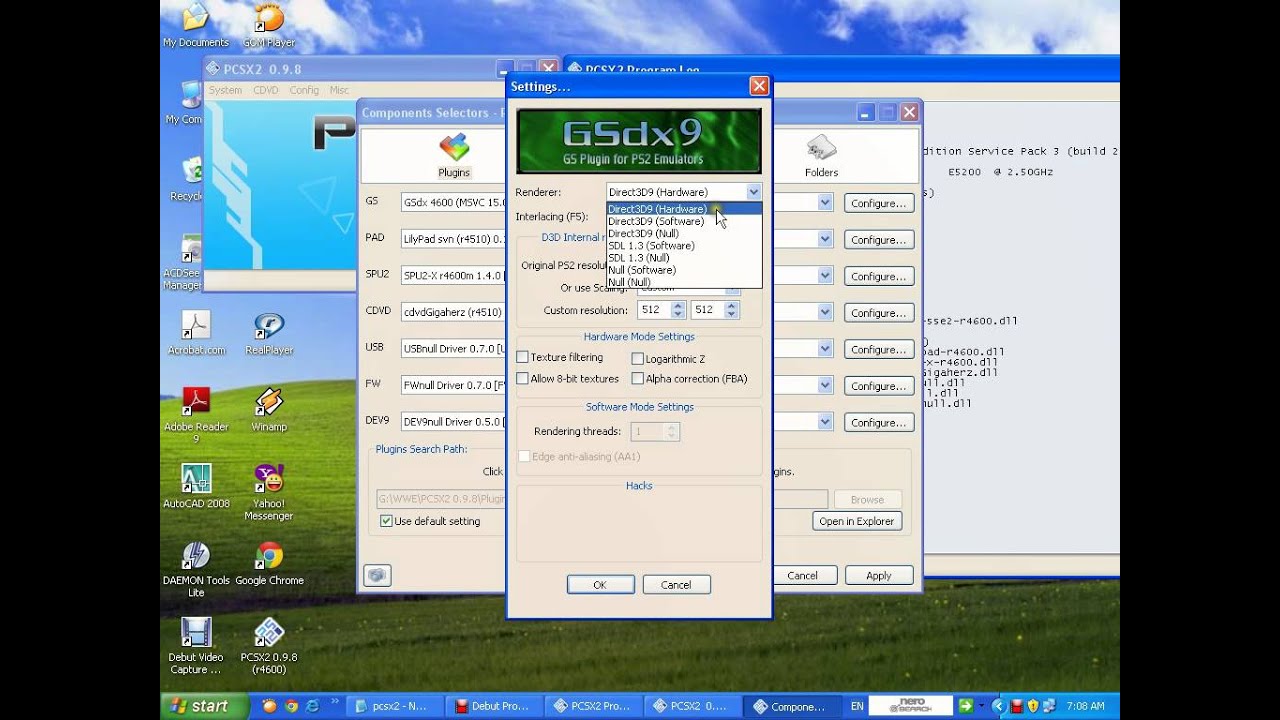Open FW plugin dropdown arrow

825,385
